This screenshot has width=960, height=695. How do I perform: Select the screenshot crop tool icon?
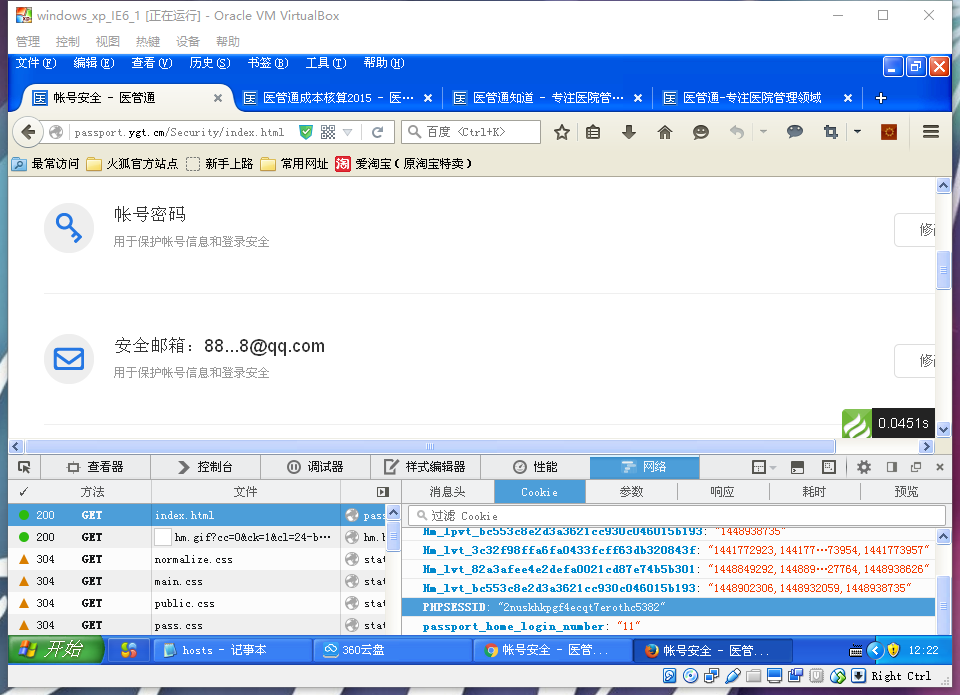[x=831, y=132]
